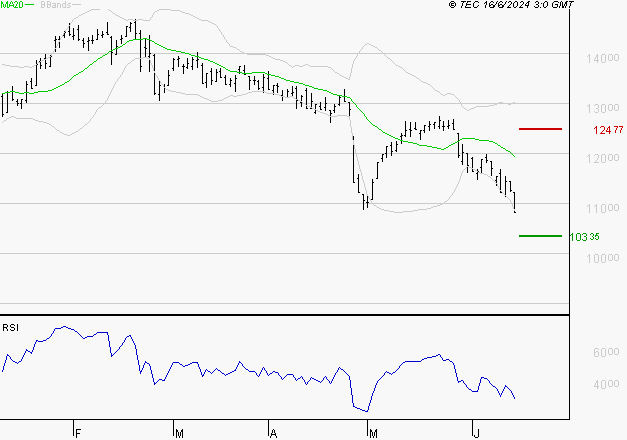Click the 120.00 price axis label
Image resolution: width=627 pixels, height=440 pixels.
pos(603,158)
